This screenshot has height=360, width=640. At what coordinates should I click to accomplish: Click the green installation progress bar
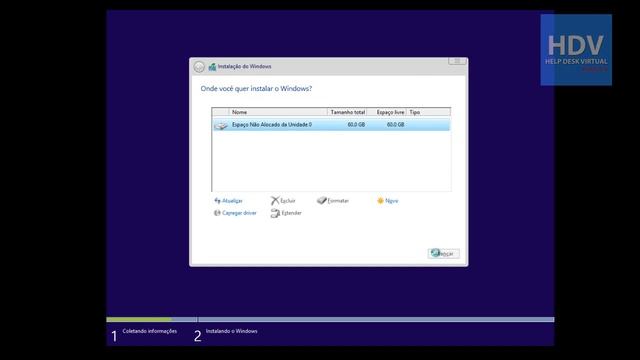tap(139, 320)
